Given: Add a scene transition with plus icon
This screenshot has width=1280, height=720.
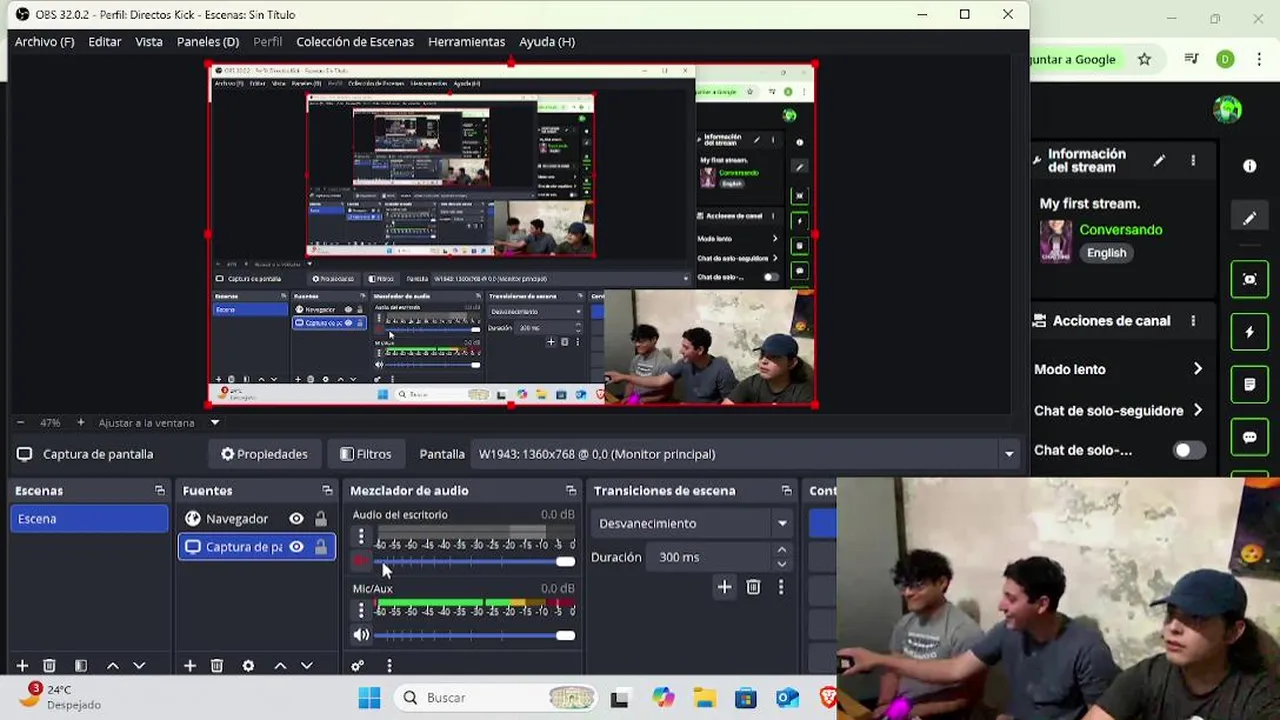Looking at the screenshot, I should [x=724, y=587].
